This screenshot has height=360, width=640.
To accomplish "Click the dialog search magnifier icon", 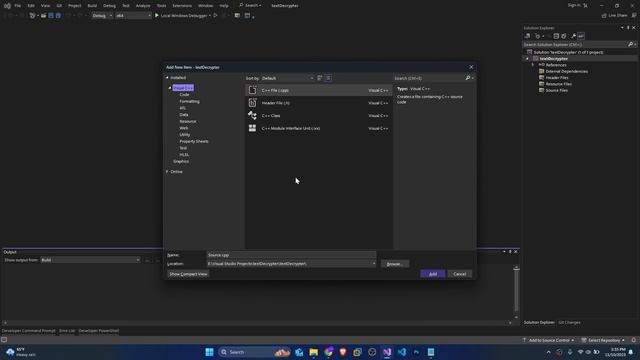I will [468, 78].
